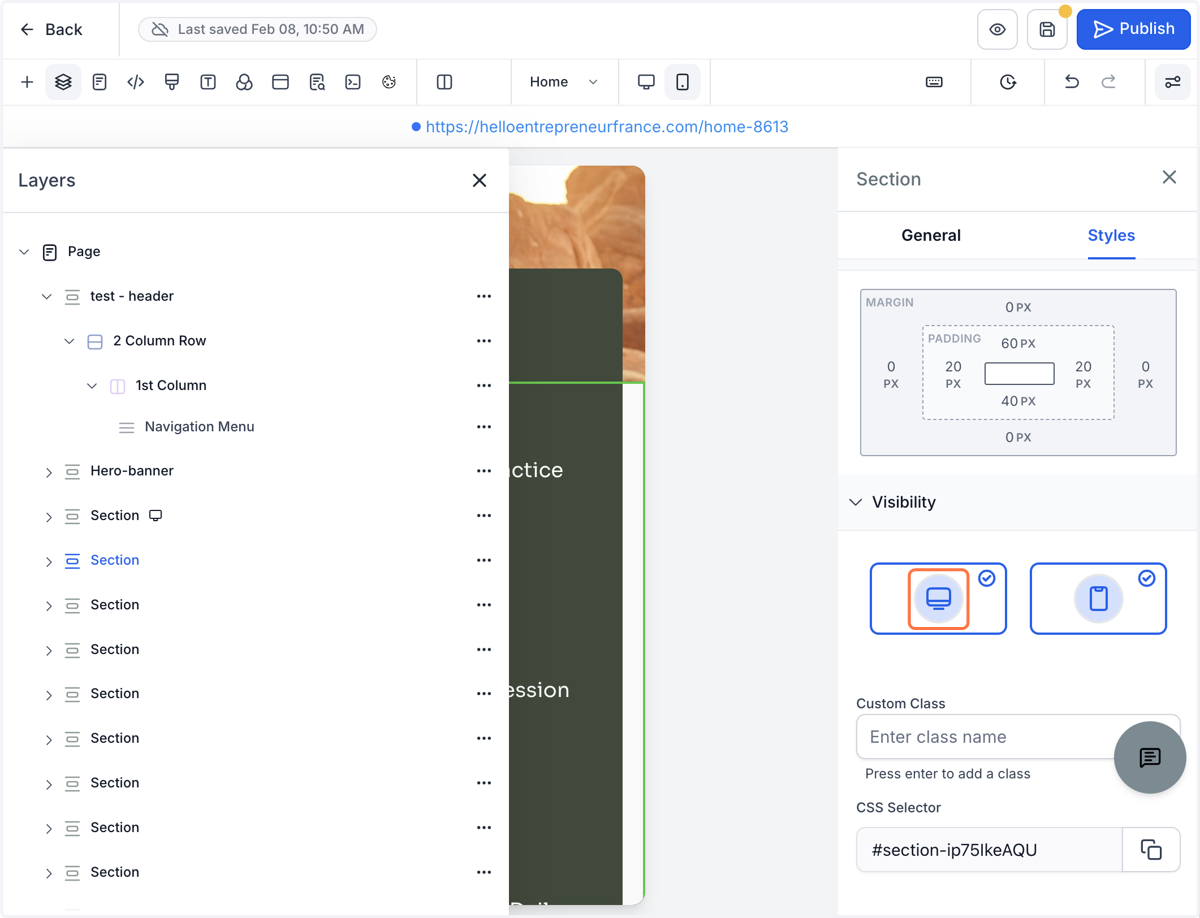Collapse the Page tree node
Image resolution: width=1200 pixels, height=918 pixels.
point(24,252)
